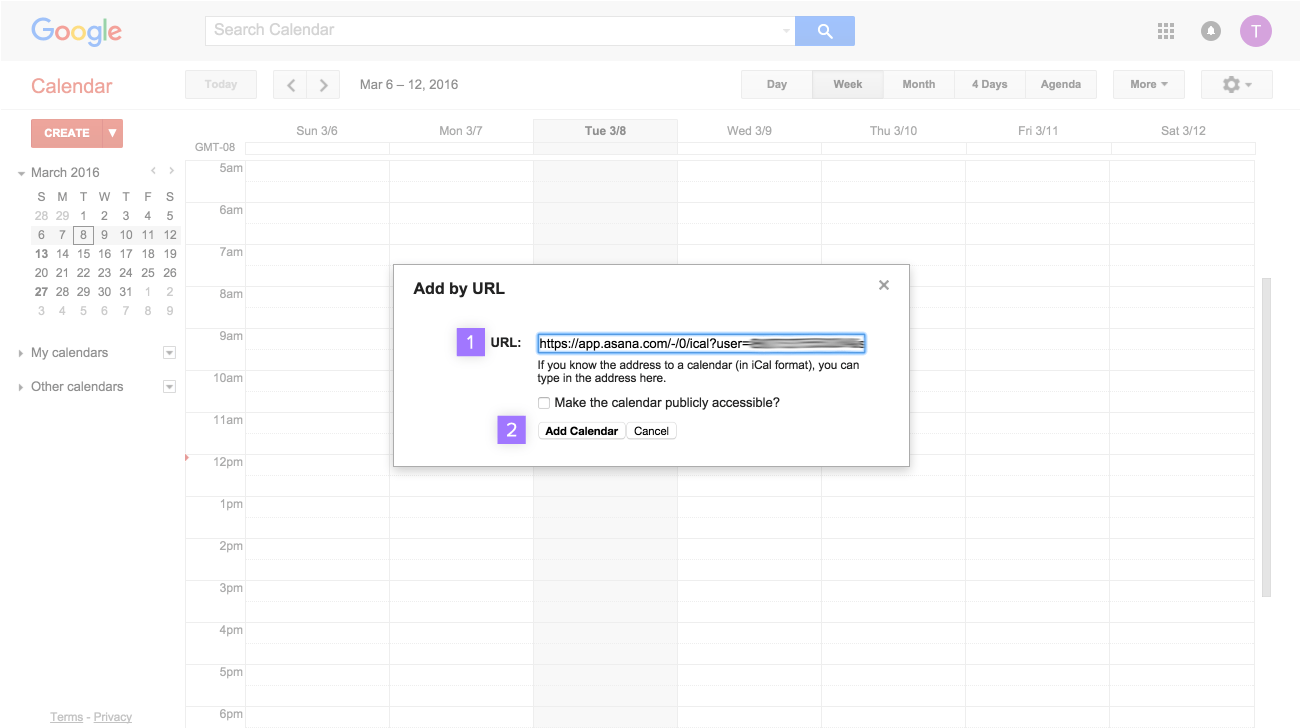Check Make the calendar publicly accessible
This screenshot has height=728, width=1300.
[x=544, y=403]
